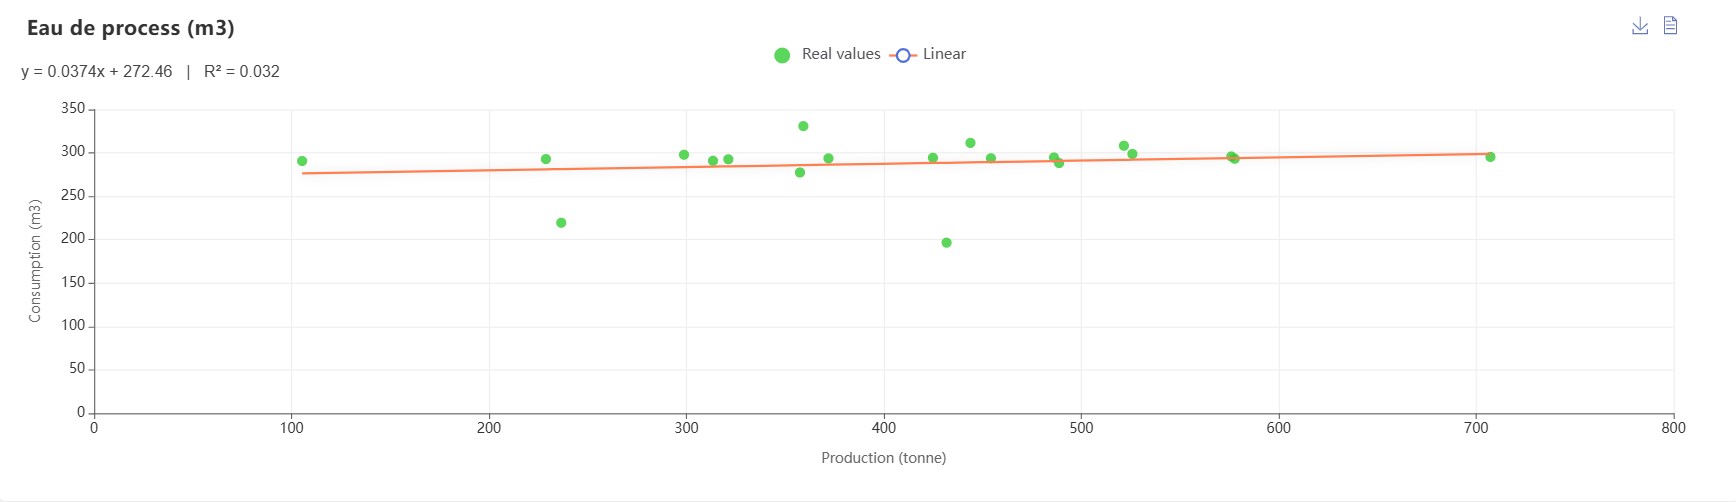Click the Production (tonne) x-axis label

pos(883,458)
